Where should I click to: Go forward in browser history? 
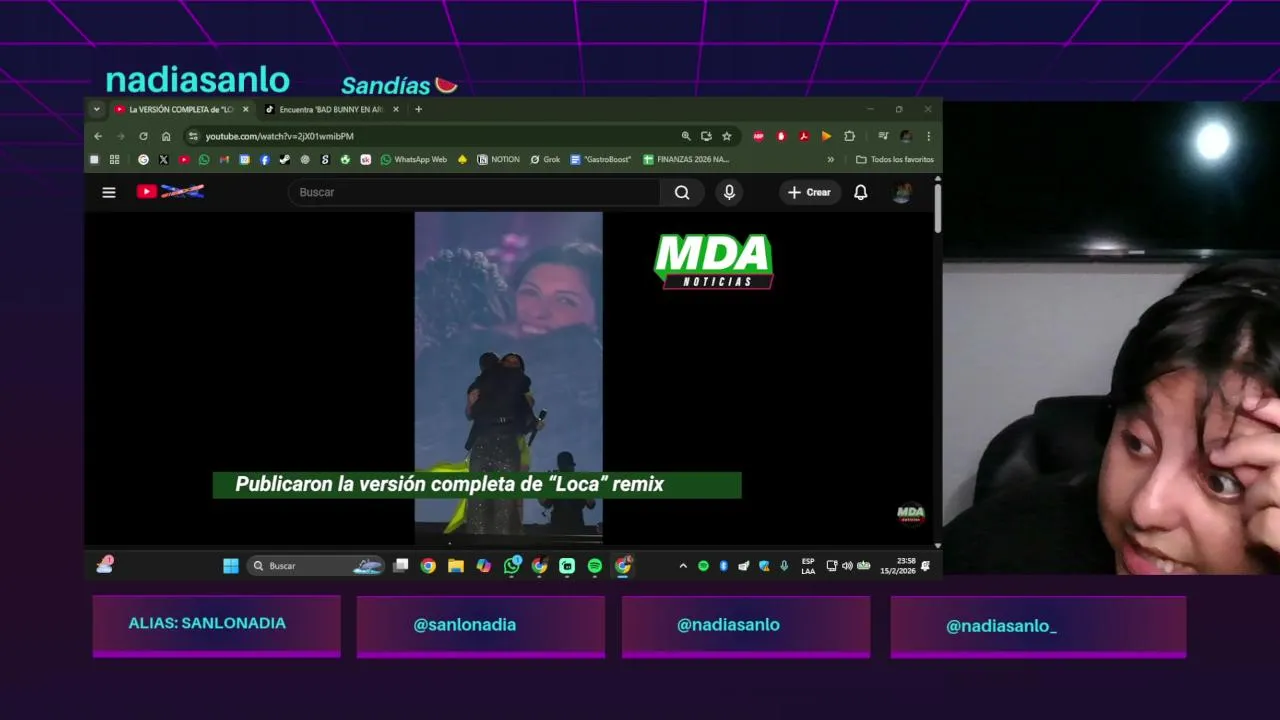pyautogui.click(x=120, y=136)
